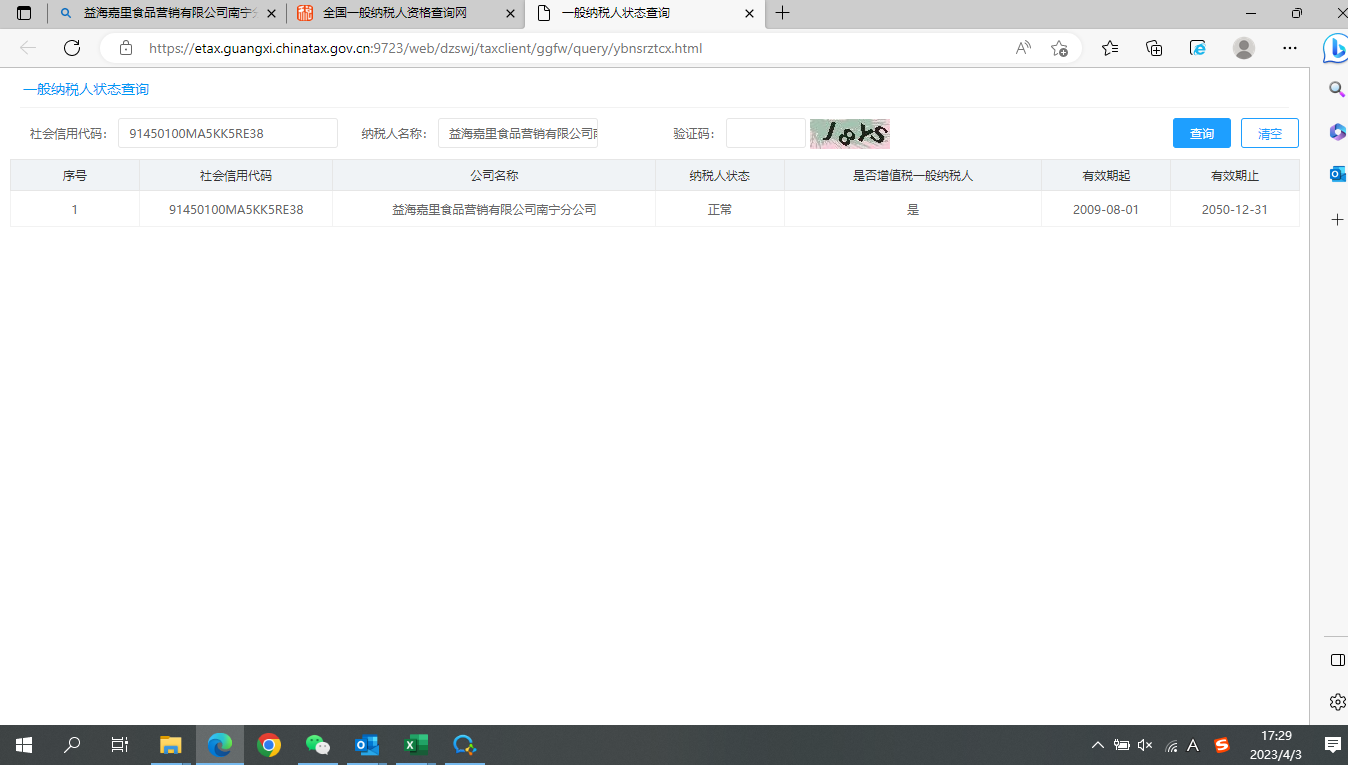Open the Favorites list icon

coord(1110,48)
